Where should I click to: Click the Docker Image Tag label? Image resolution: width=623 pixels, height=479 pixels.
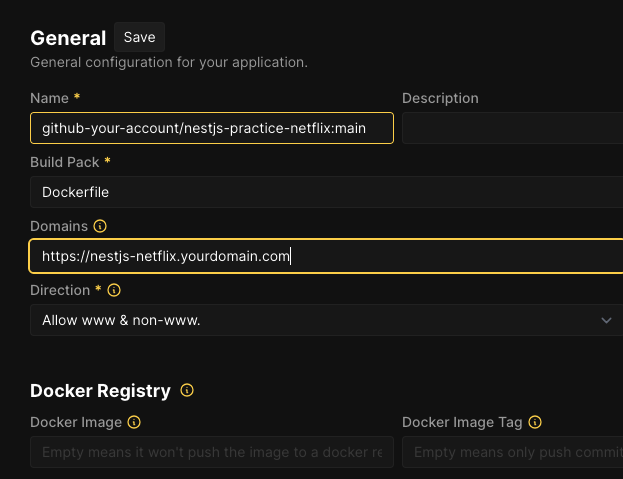click(x=462, y=422)
